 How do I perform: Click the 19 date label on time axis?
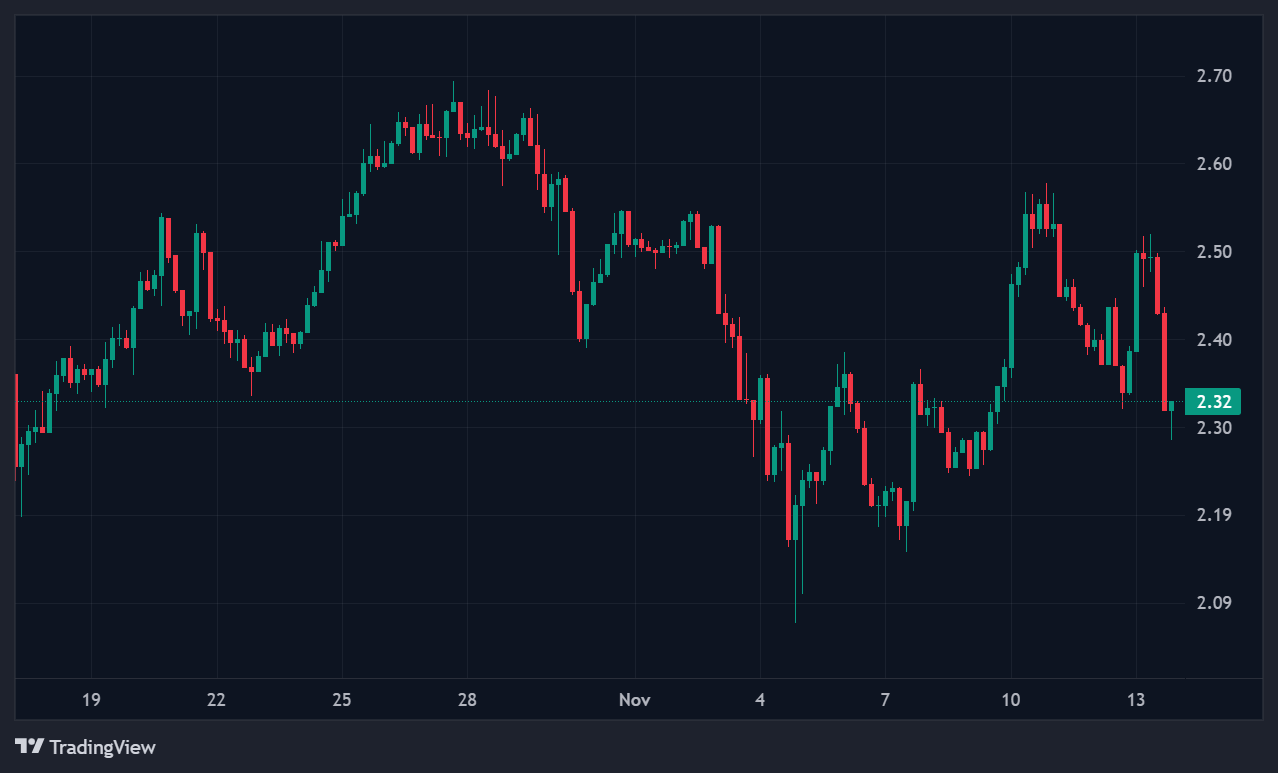click(x=91, y=700)
